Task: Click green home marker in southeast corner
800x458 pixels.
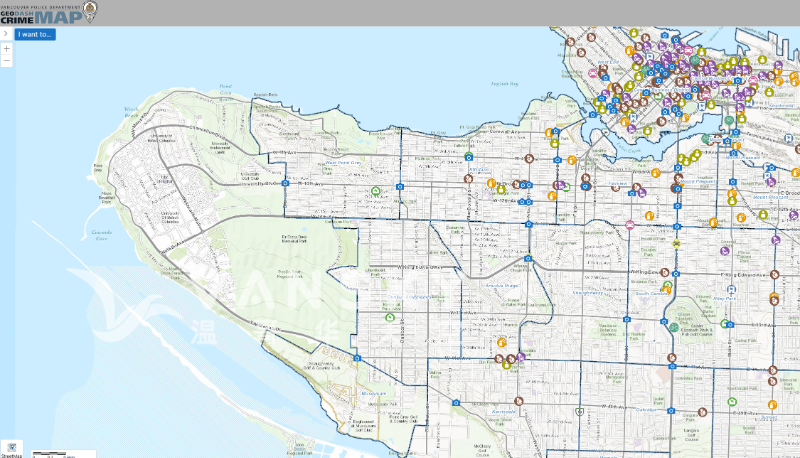Action: 732,402
